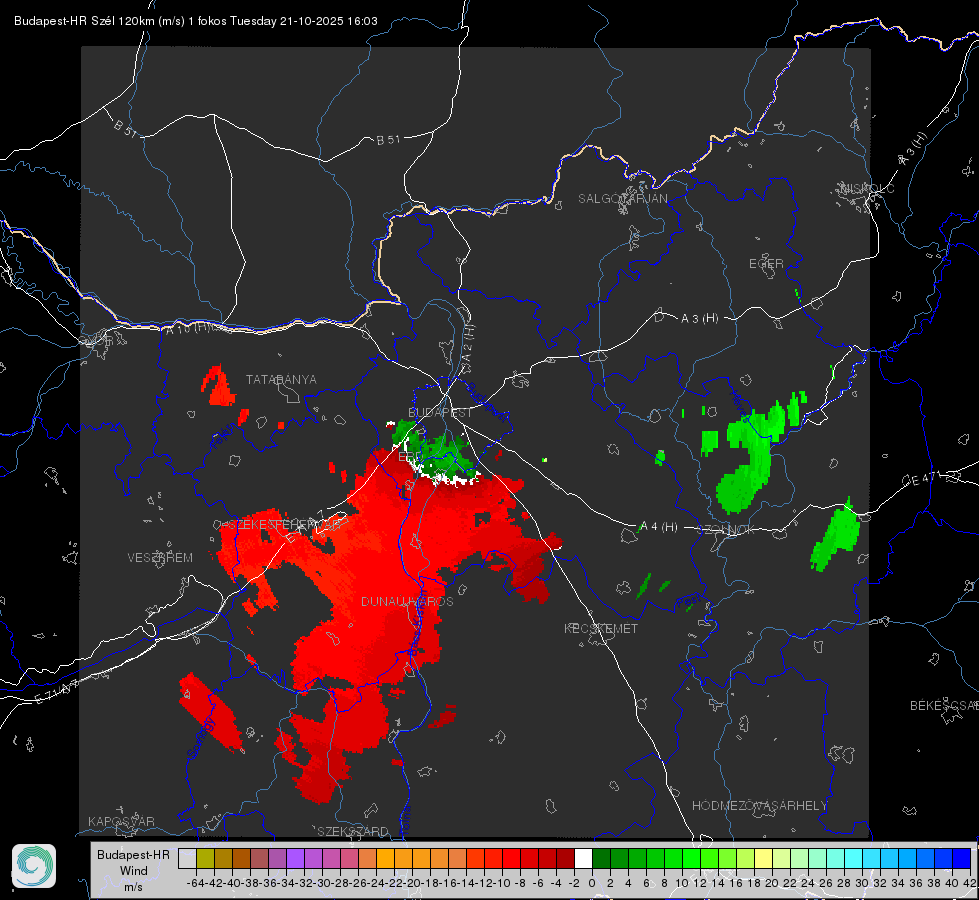Select the white zero-velocity legend swatch

pos(583,859)
